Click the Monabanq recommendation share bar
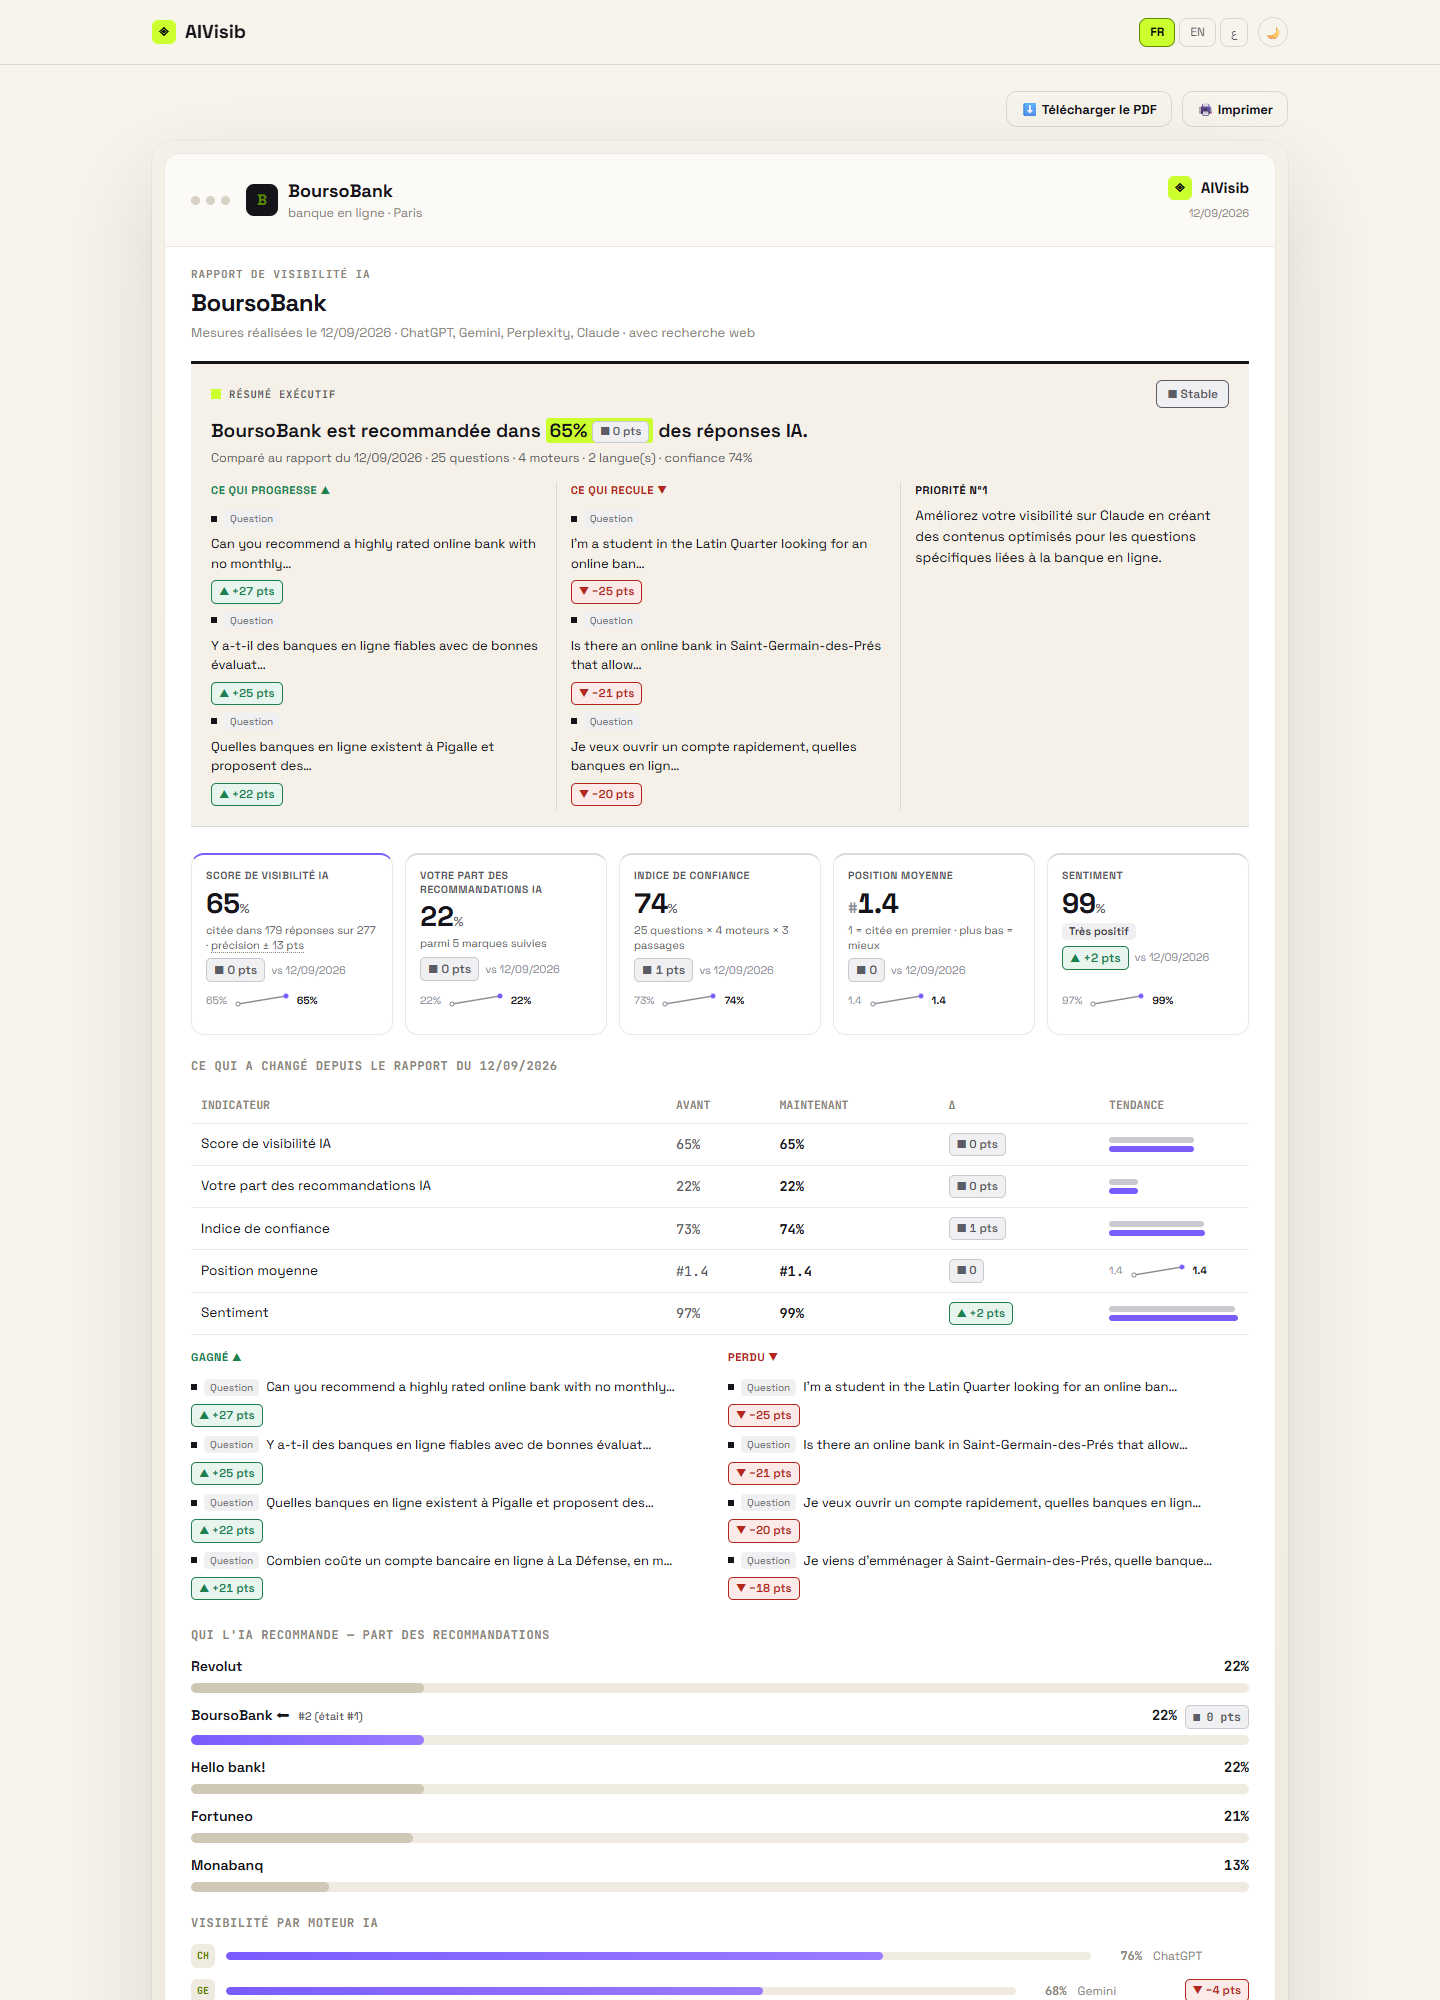Image resolution: width=1440 pixels, height=2000 pixels. click(x=720, y=1887)
